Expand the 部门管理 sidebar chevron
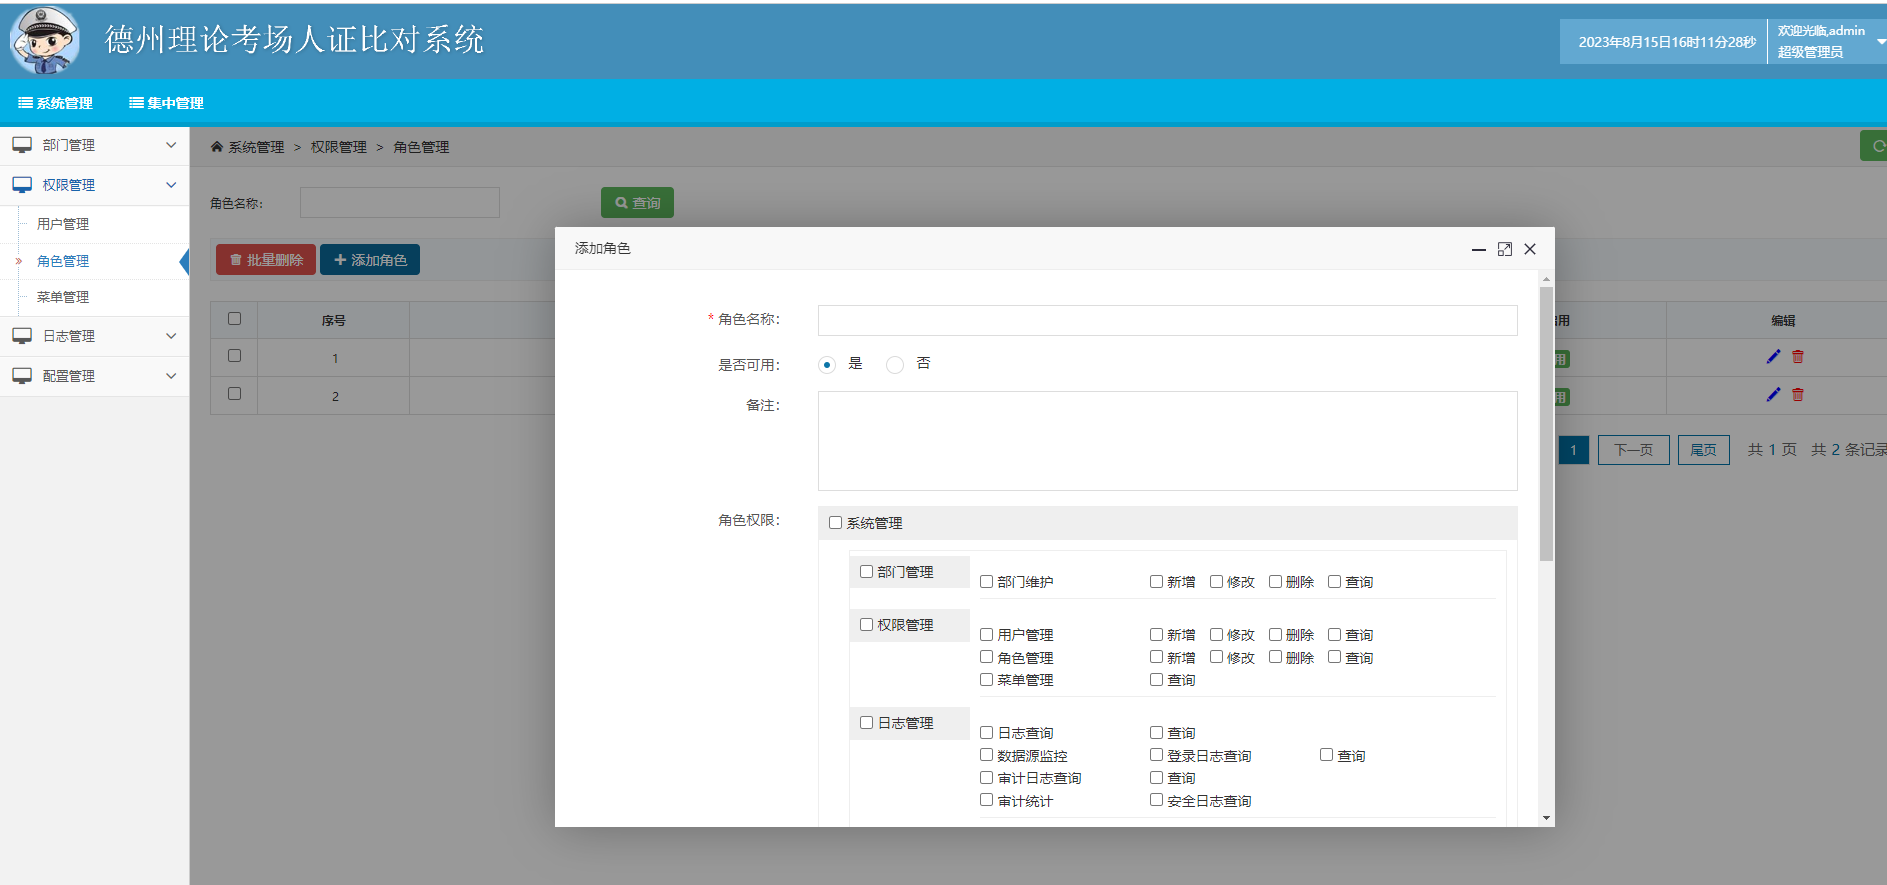1887x885 pixels. pyautogui.click(x=171, y=145)
